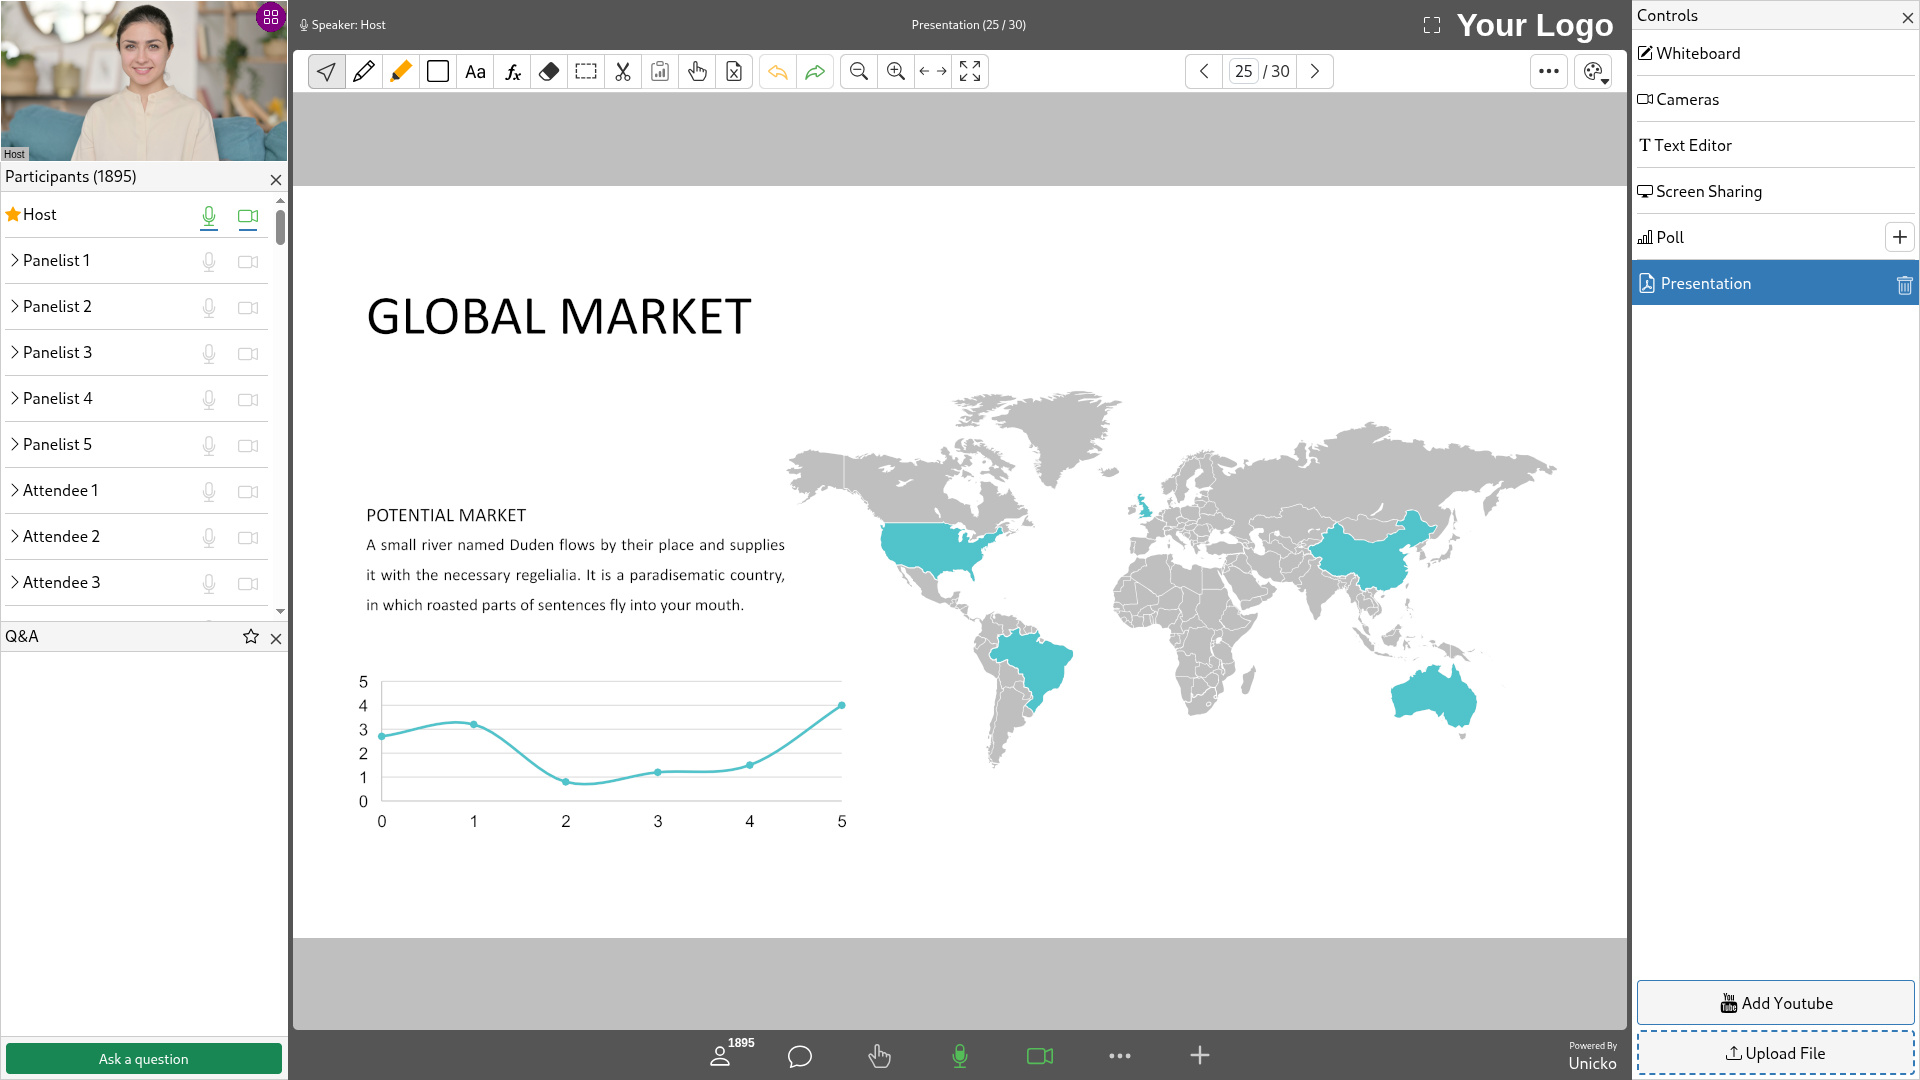Open Screen Sharing from Controls
Screen dimensions: 1920x1080
pos(1775,191)
